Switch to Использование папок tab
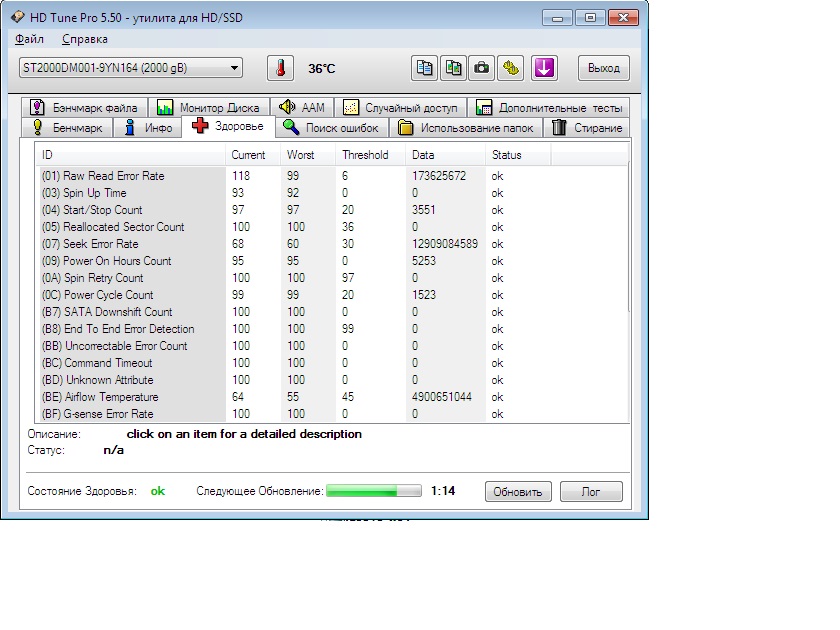Screen dimensions: 840x630 tap(466, 128)
